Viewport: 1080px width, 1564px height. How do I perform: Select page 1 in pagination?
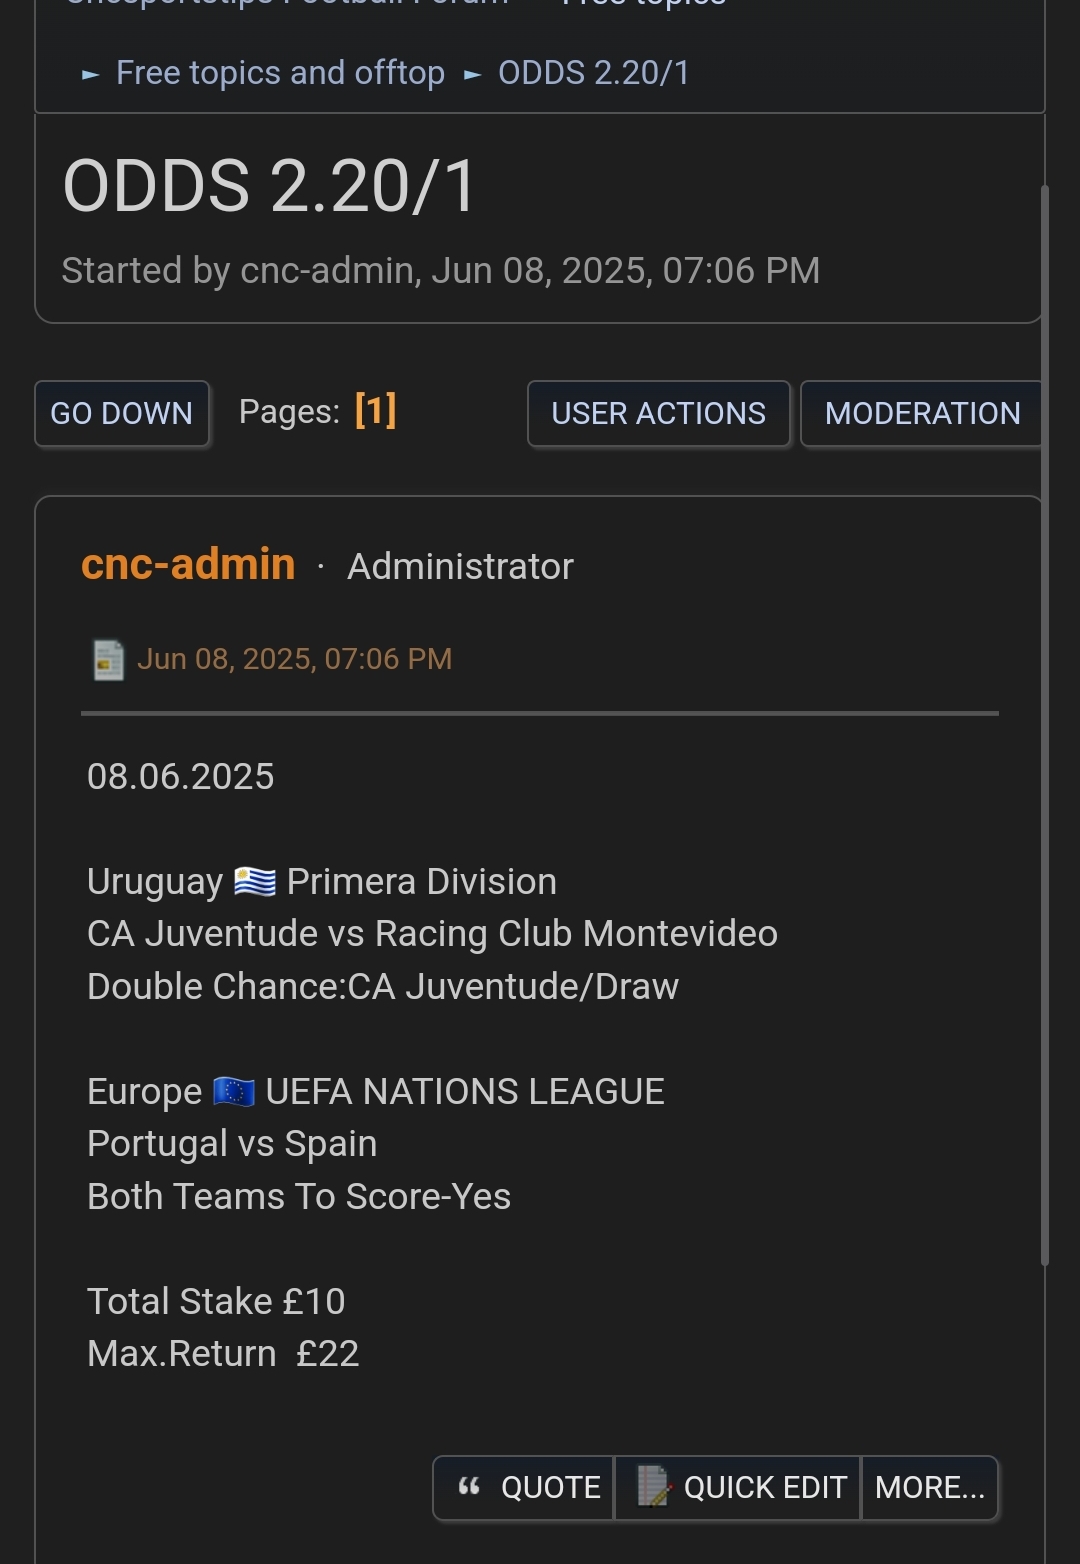click(x=376, y=411)
